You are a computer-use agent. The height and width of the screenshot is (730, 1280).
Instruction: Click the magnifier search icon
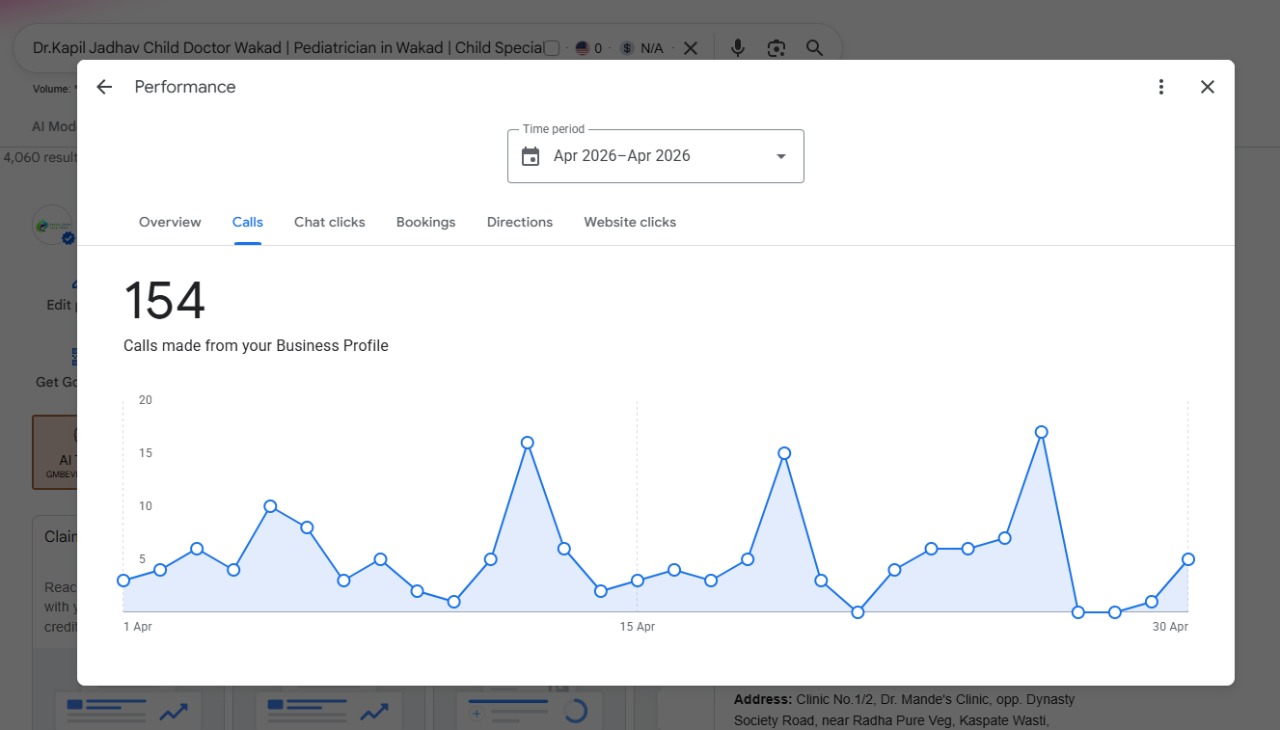[814, 48]
